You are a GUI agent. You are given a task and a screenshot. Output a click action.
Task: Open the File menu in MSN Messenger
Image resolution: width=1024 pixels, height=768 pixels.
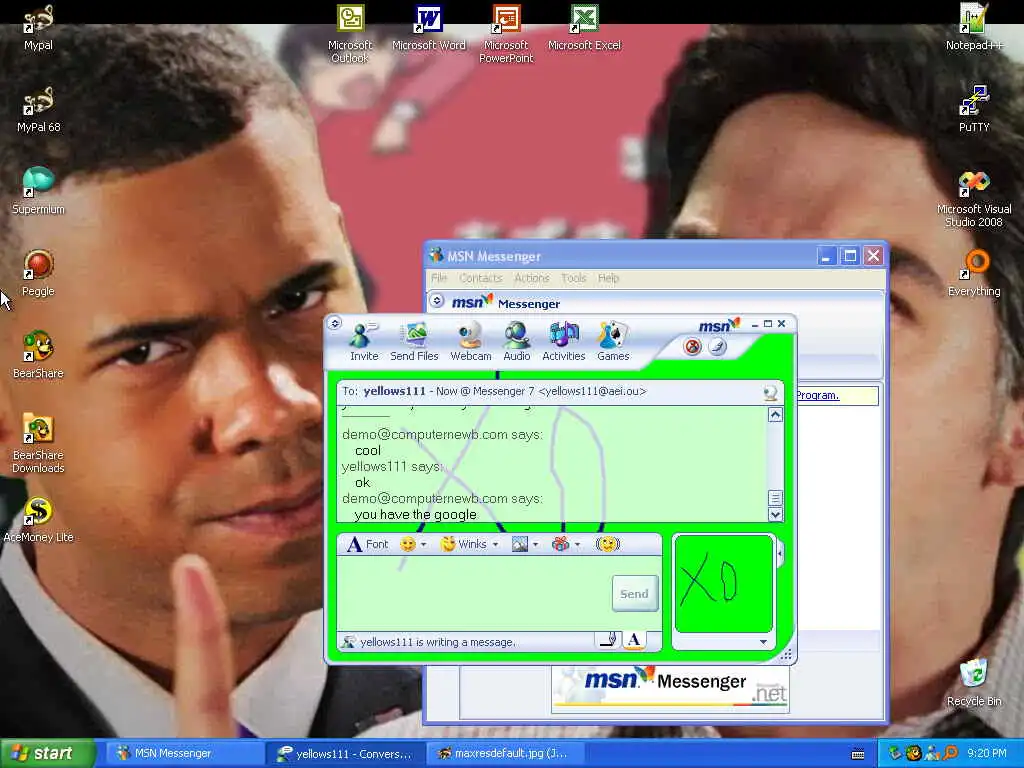(x=439, y=278)
